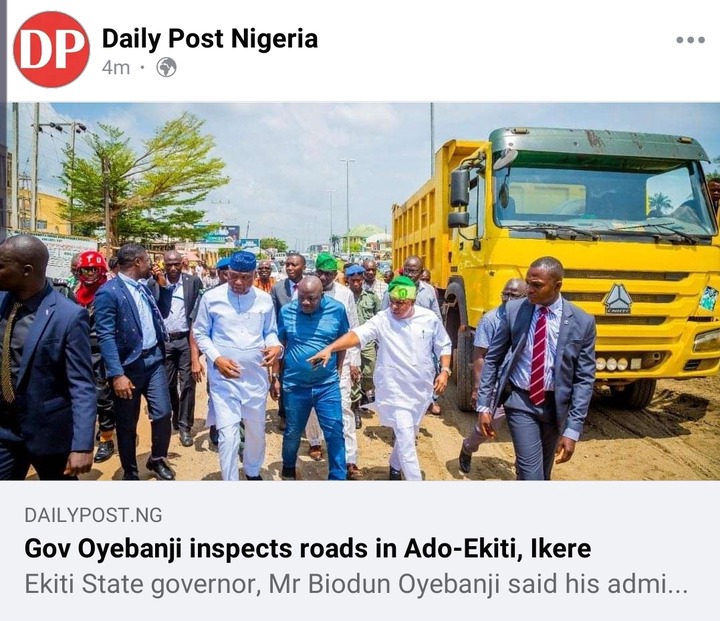720x621 pixels.
Task: Click the Ekiti State governor description snippet
Action: tap(356, 585)
